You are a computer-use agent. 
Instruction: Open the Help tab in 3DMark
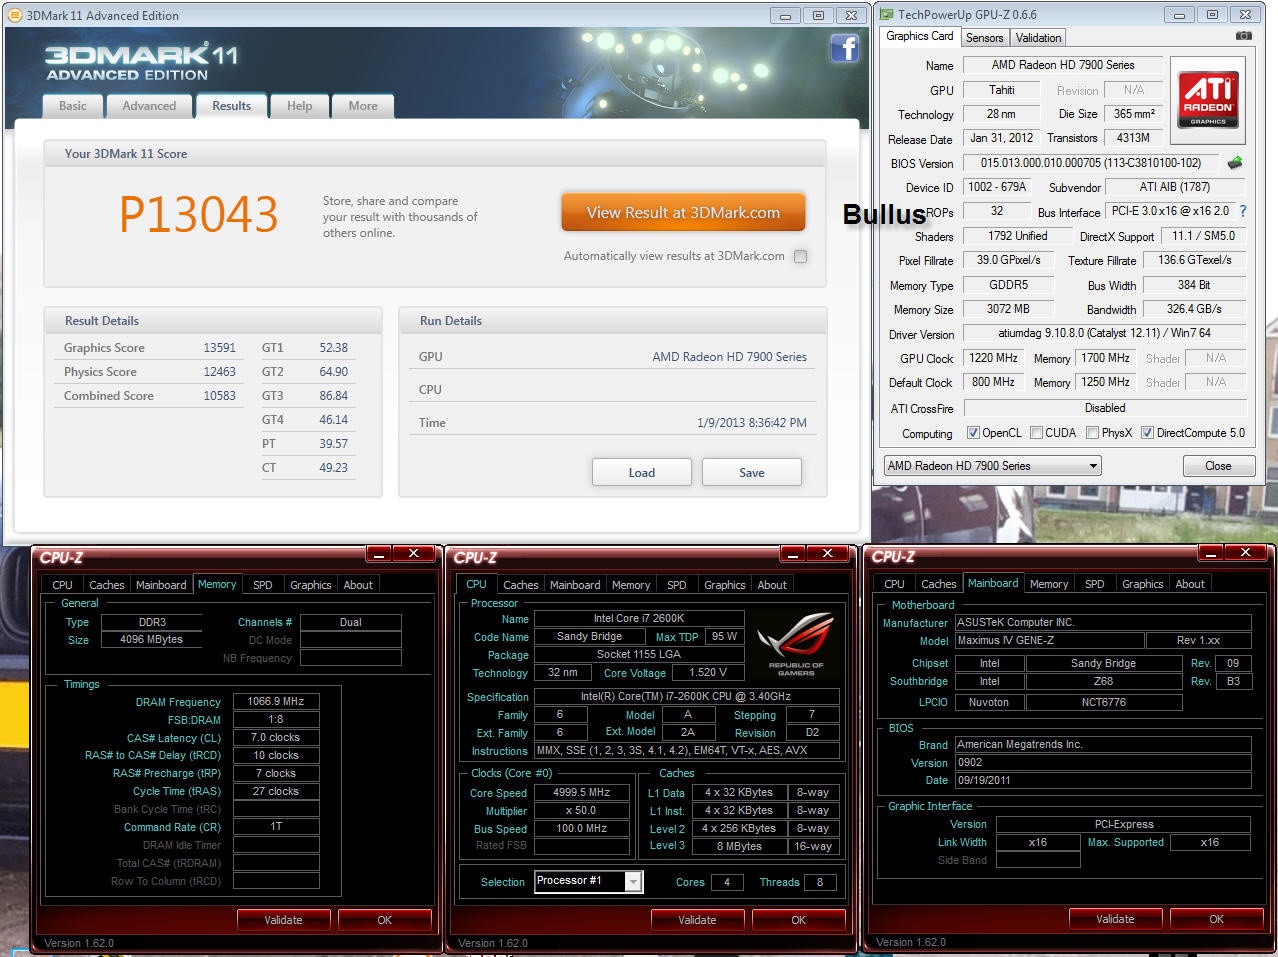(x=300, y=106)
